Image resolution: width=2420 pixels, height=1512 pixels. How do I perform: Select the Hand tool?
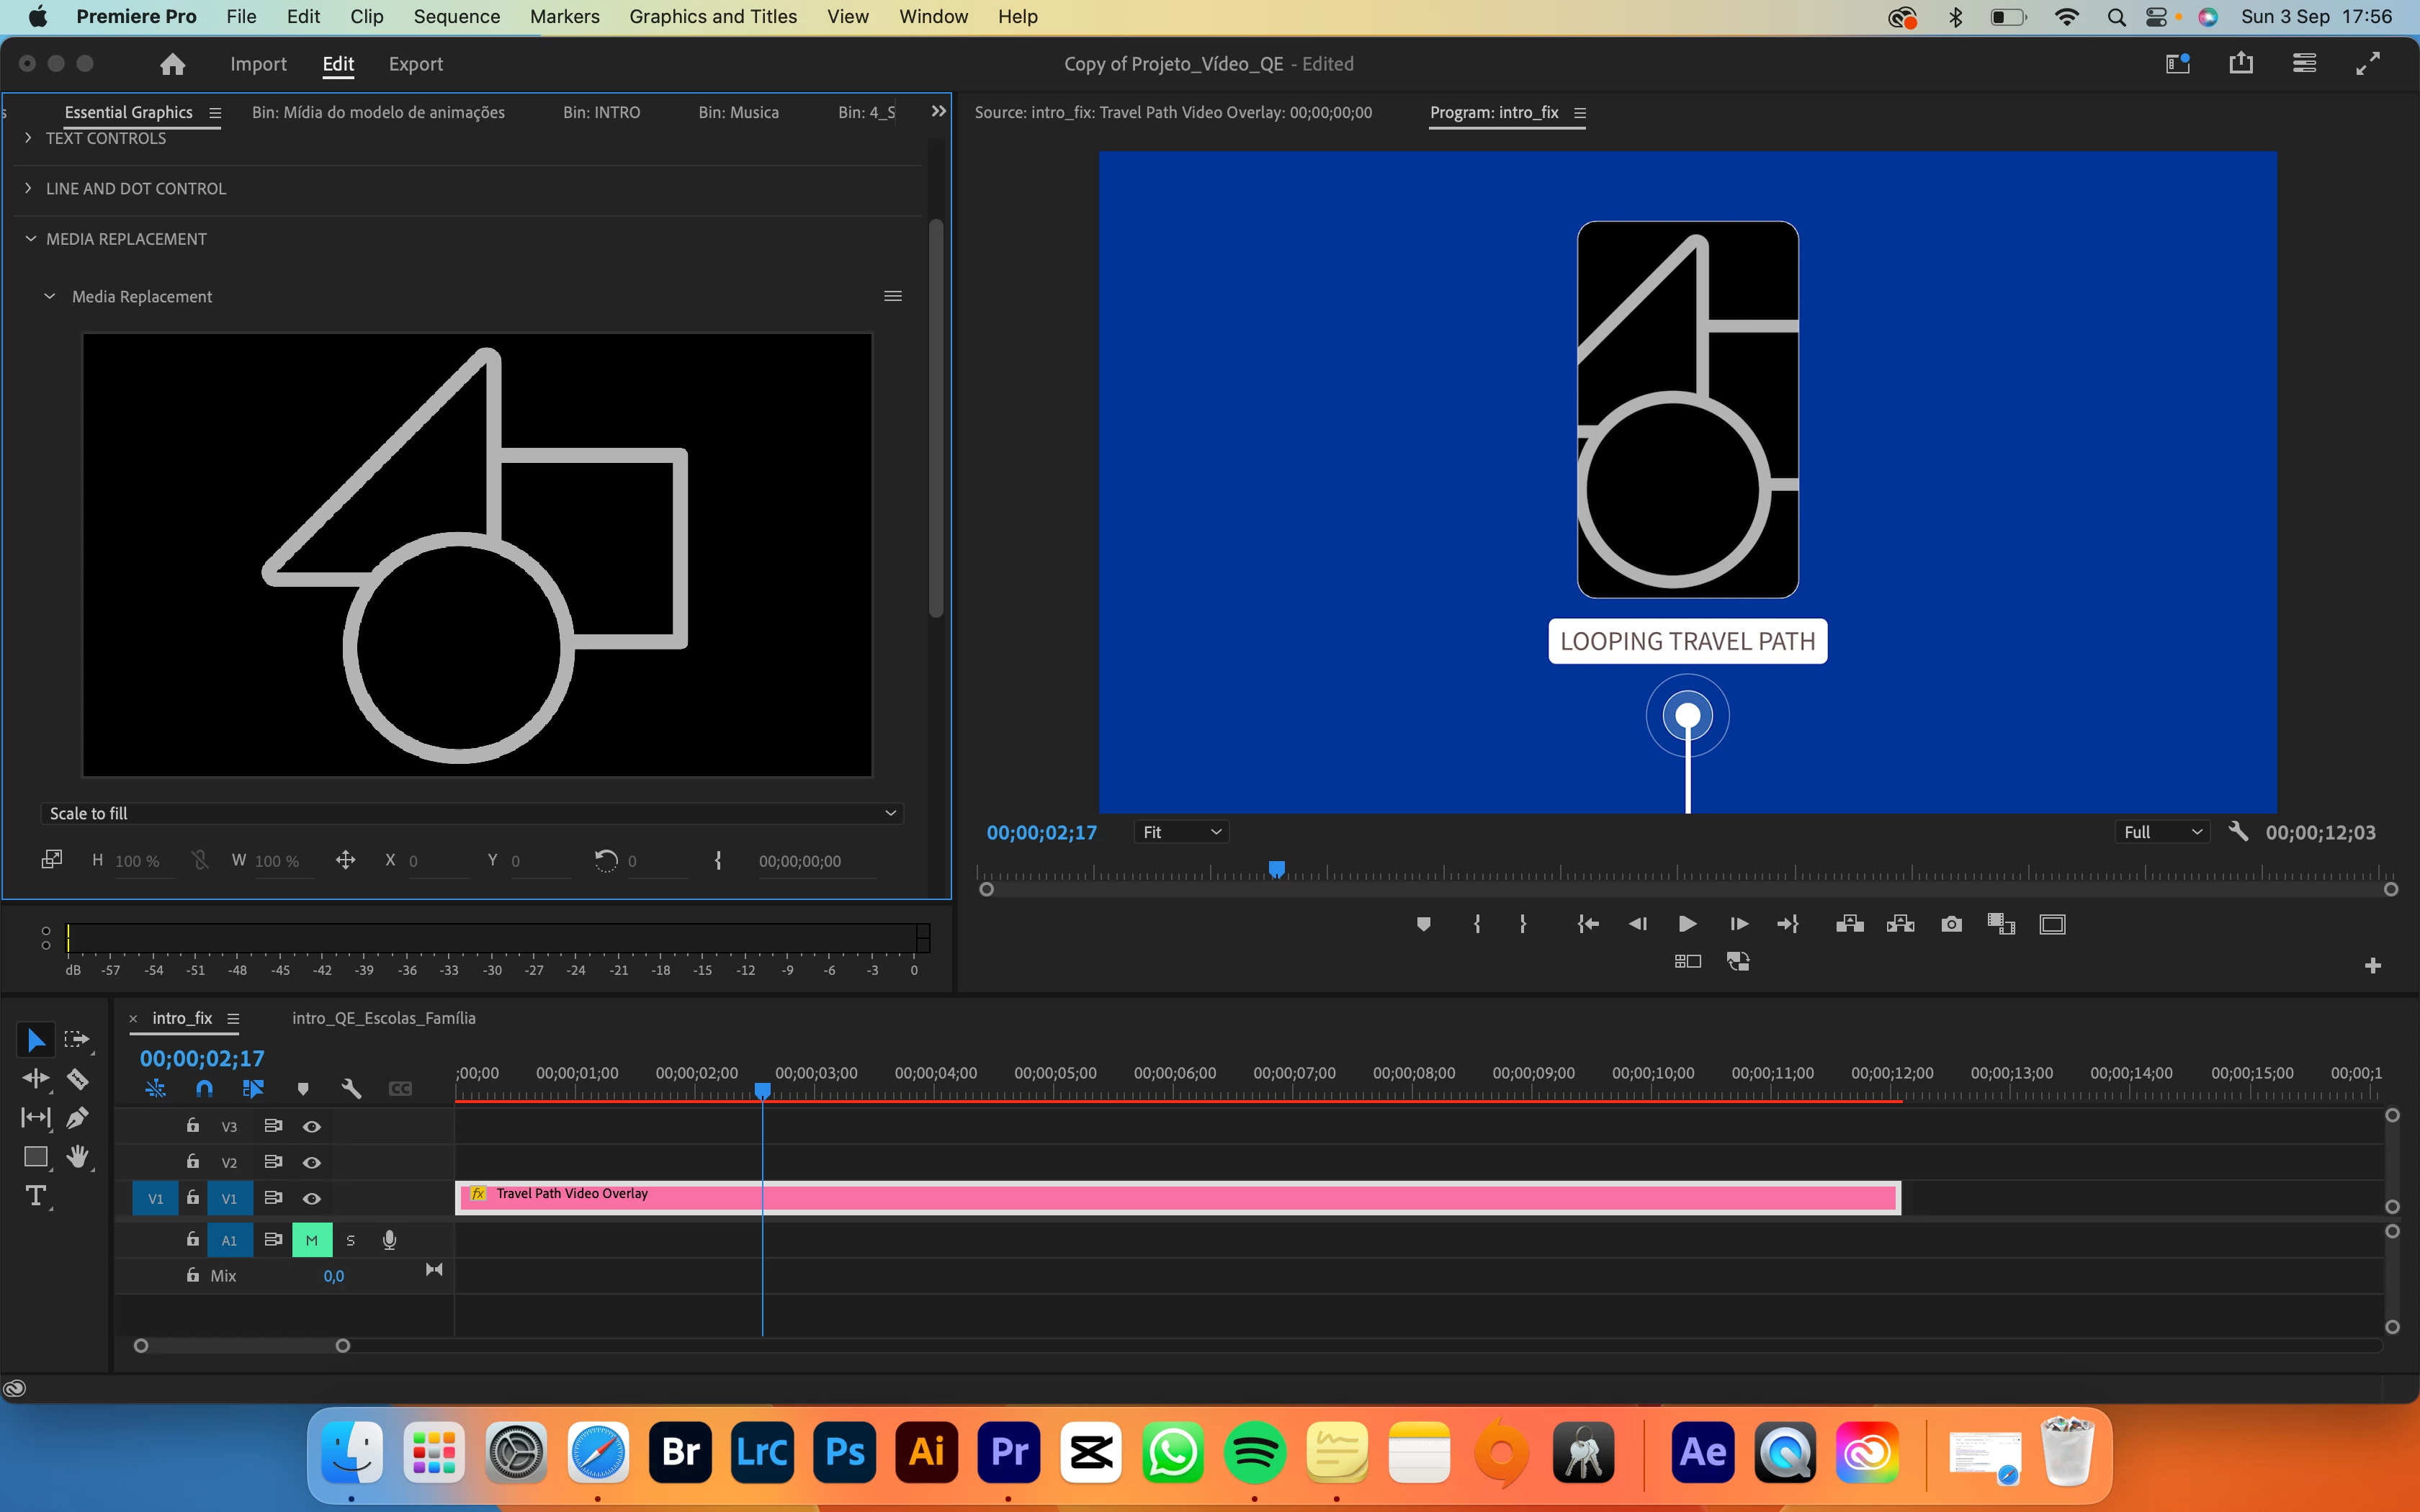point(77,1157)
